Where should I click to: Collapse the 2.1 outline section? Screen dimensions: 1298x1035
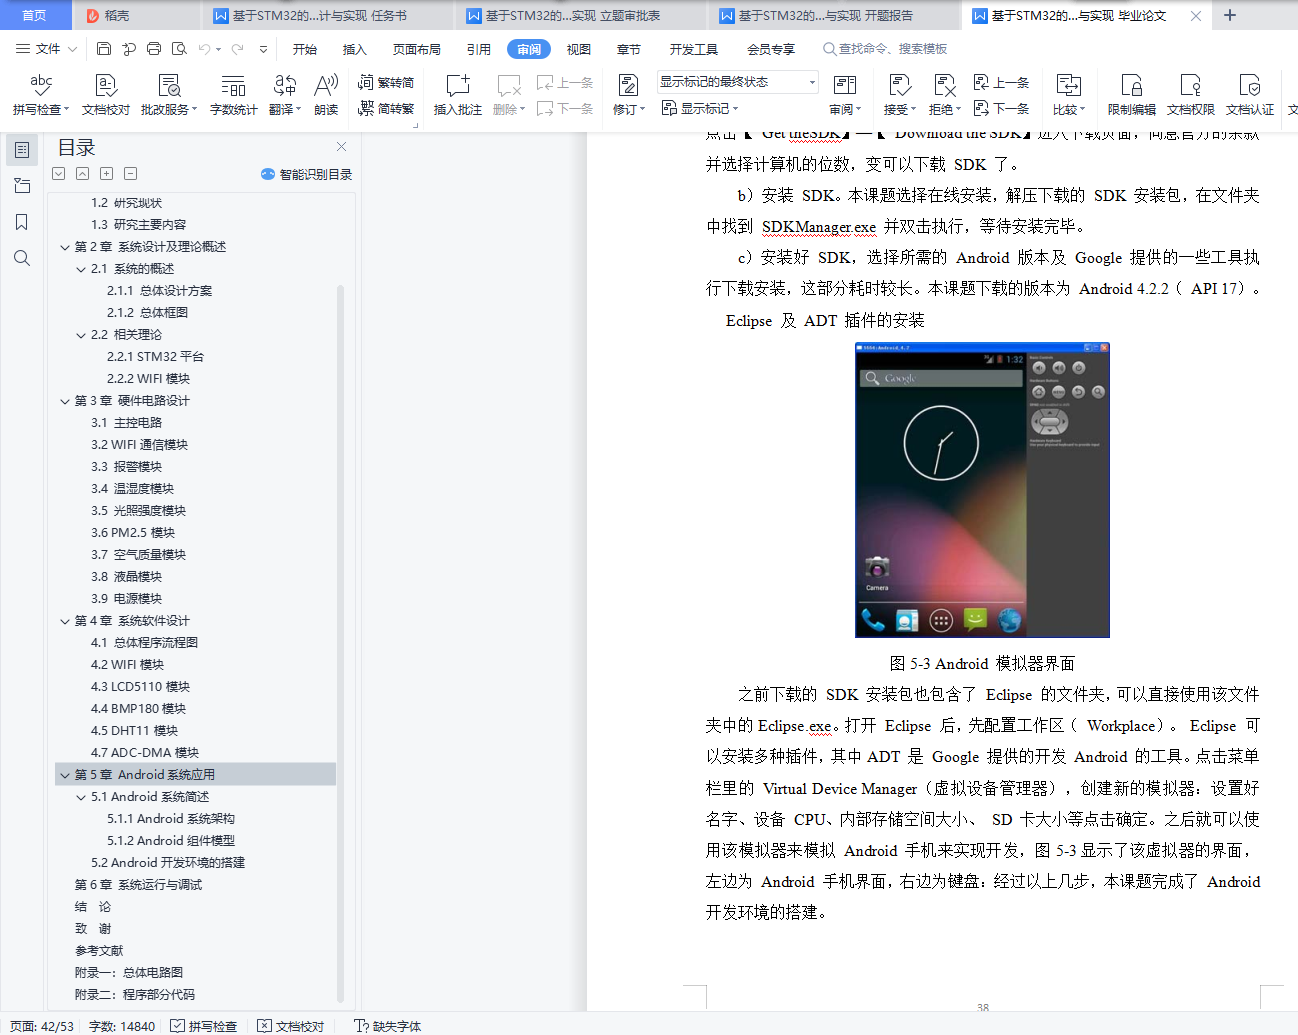click(x=81, y=269)
